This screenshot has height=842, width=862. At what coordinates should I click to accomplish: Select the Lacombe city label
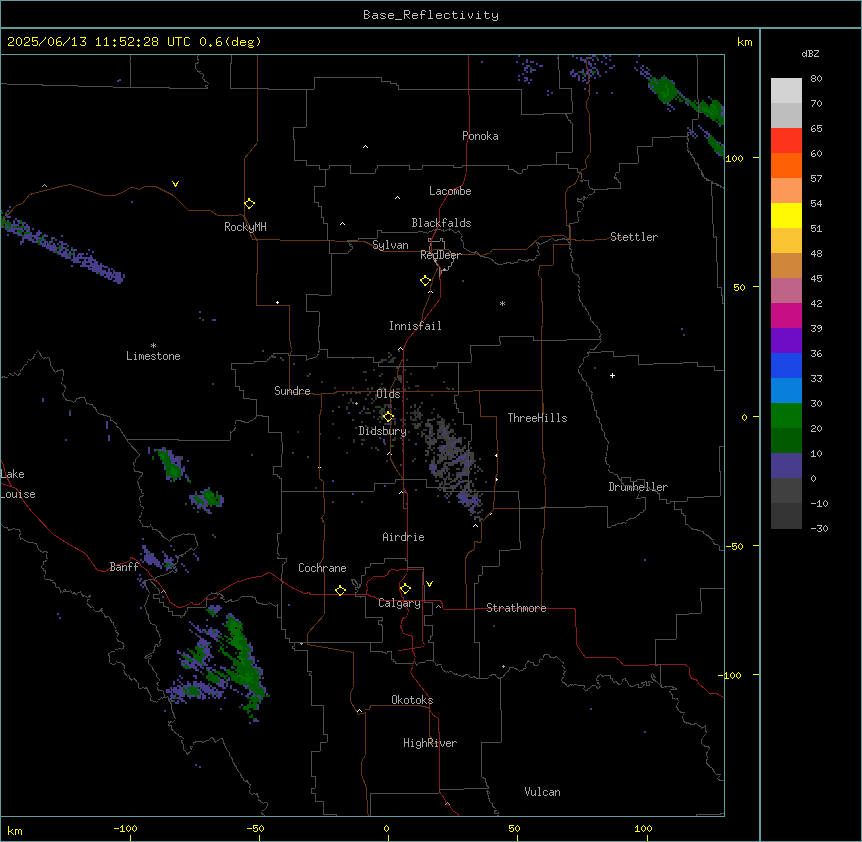tap(450, 191)
